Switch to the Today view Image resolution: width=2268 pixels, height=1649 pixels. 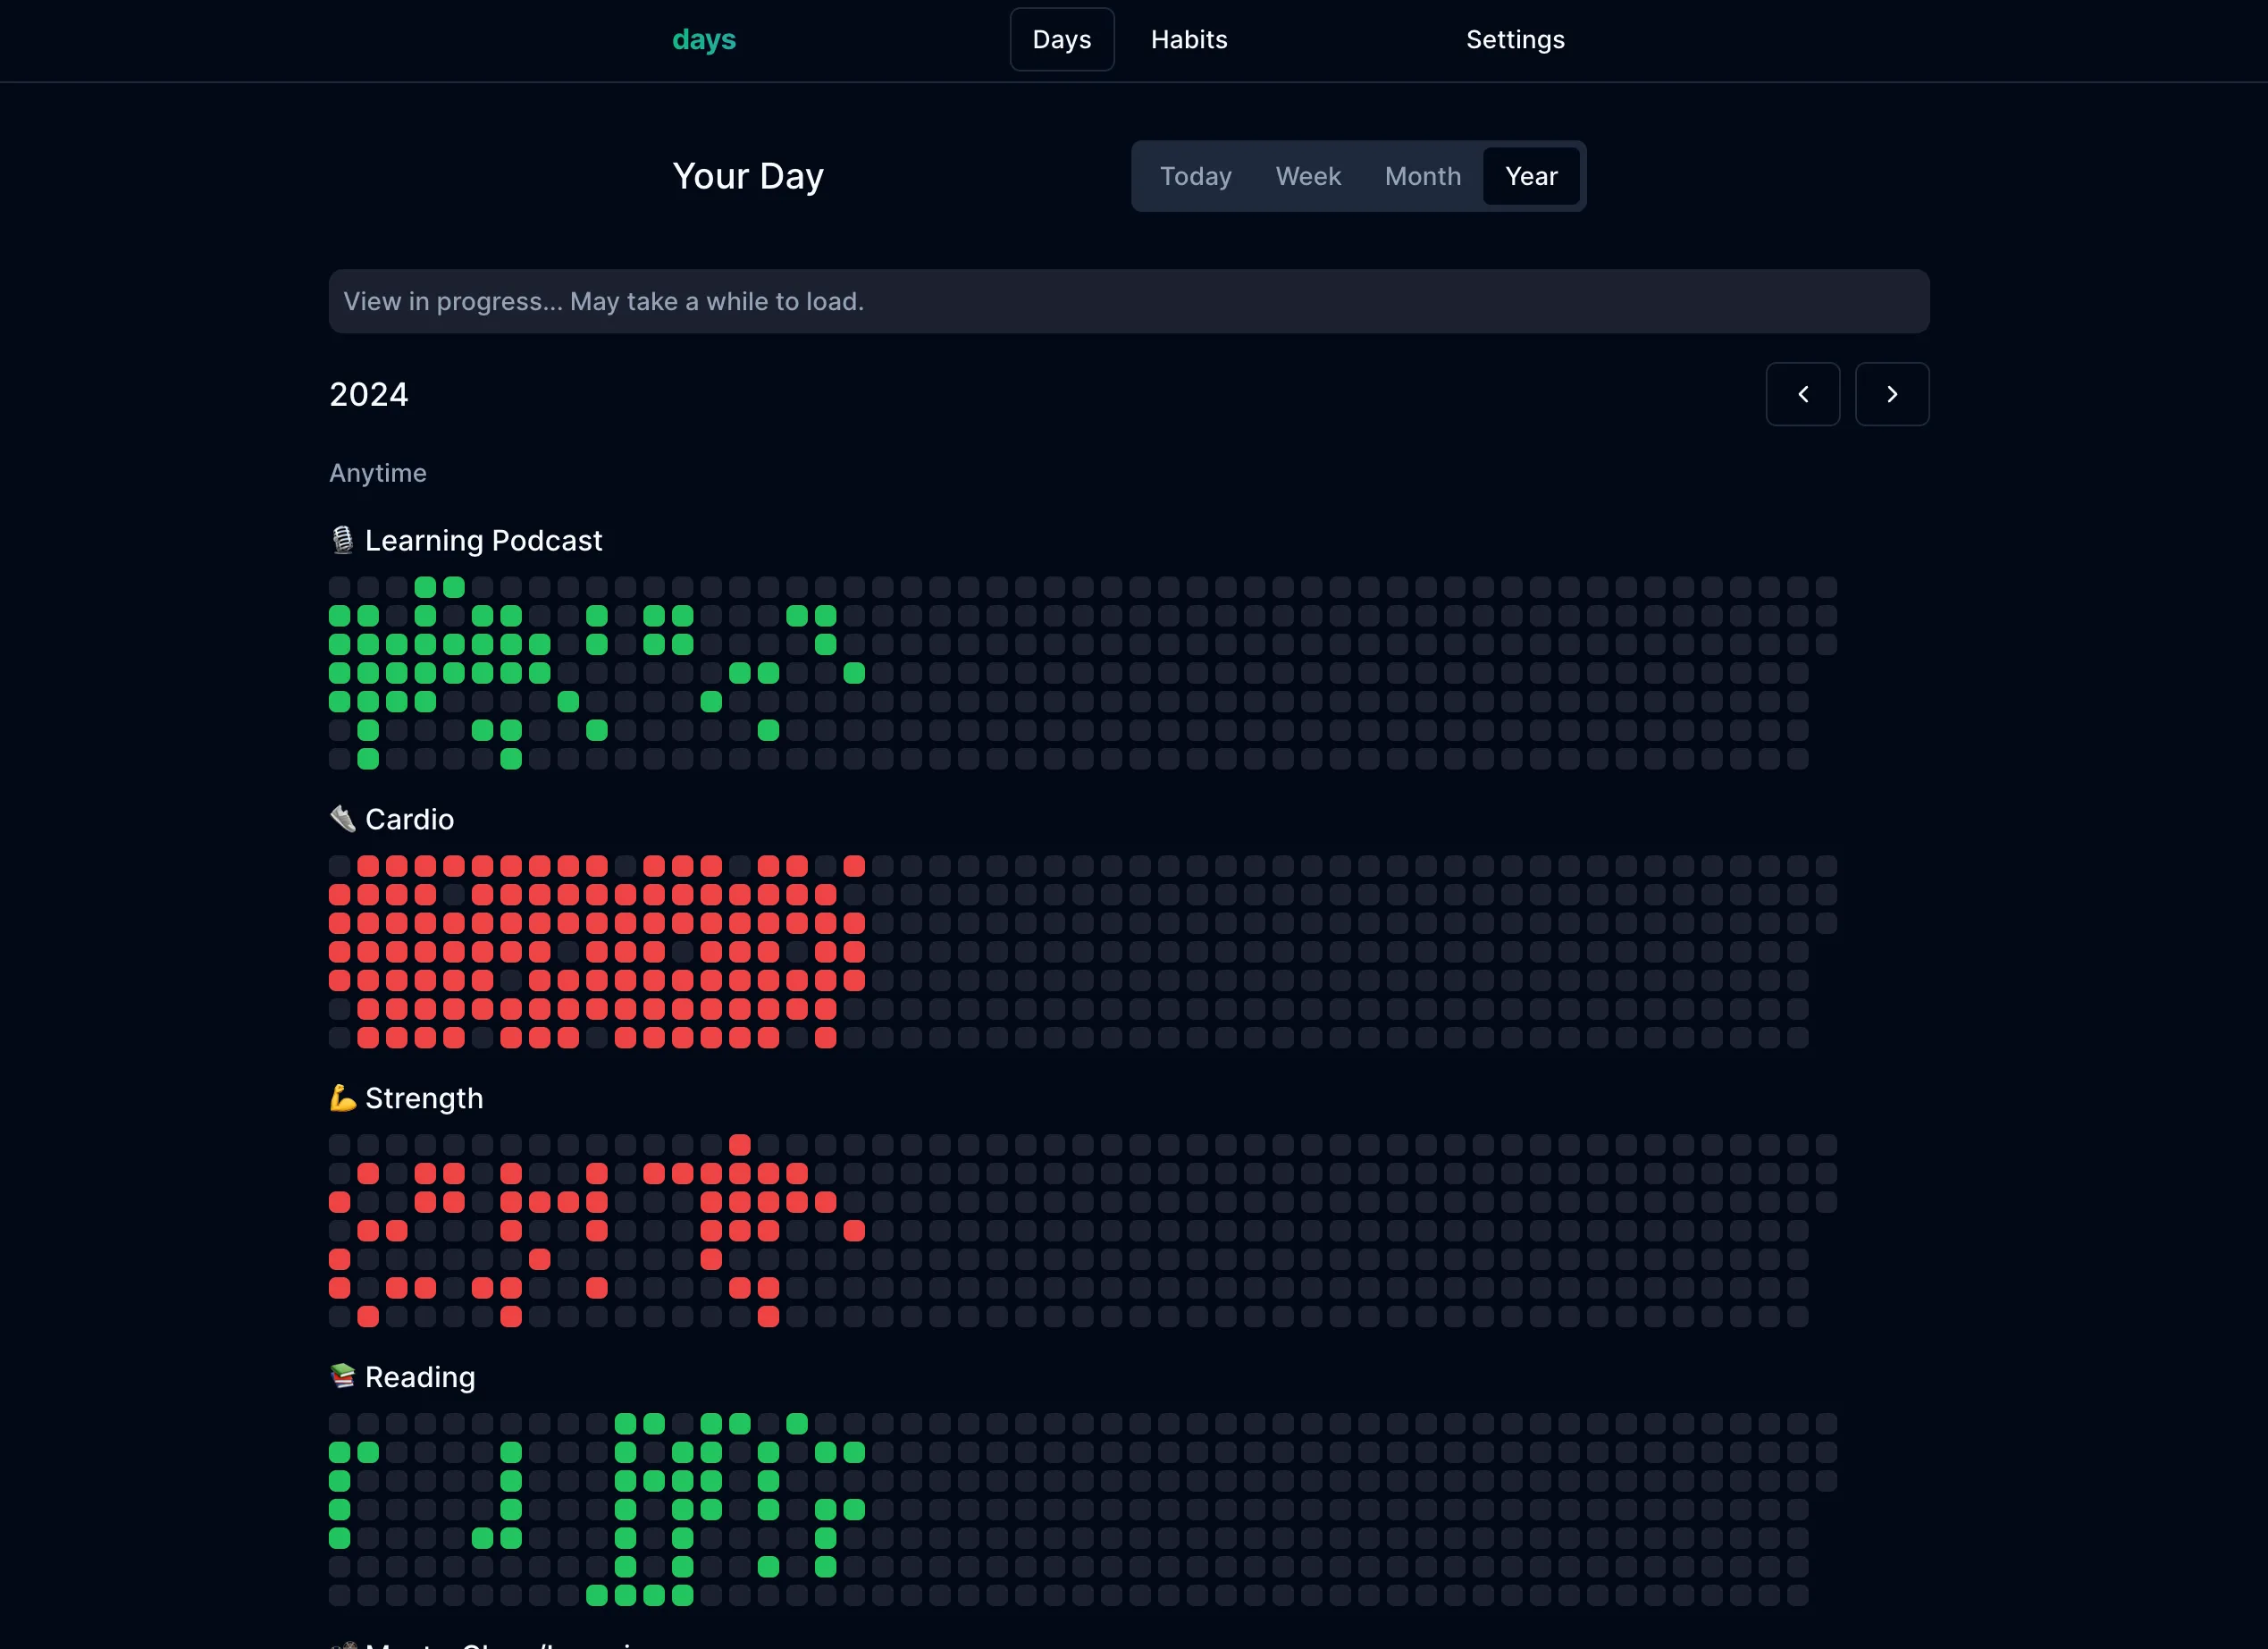point(1195,176)
